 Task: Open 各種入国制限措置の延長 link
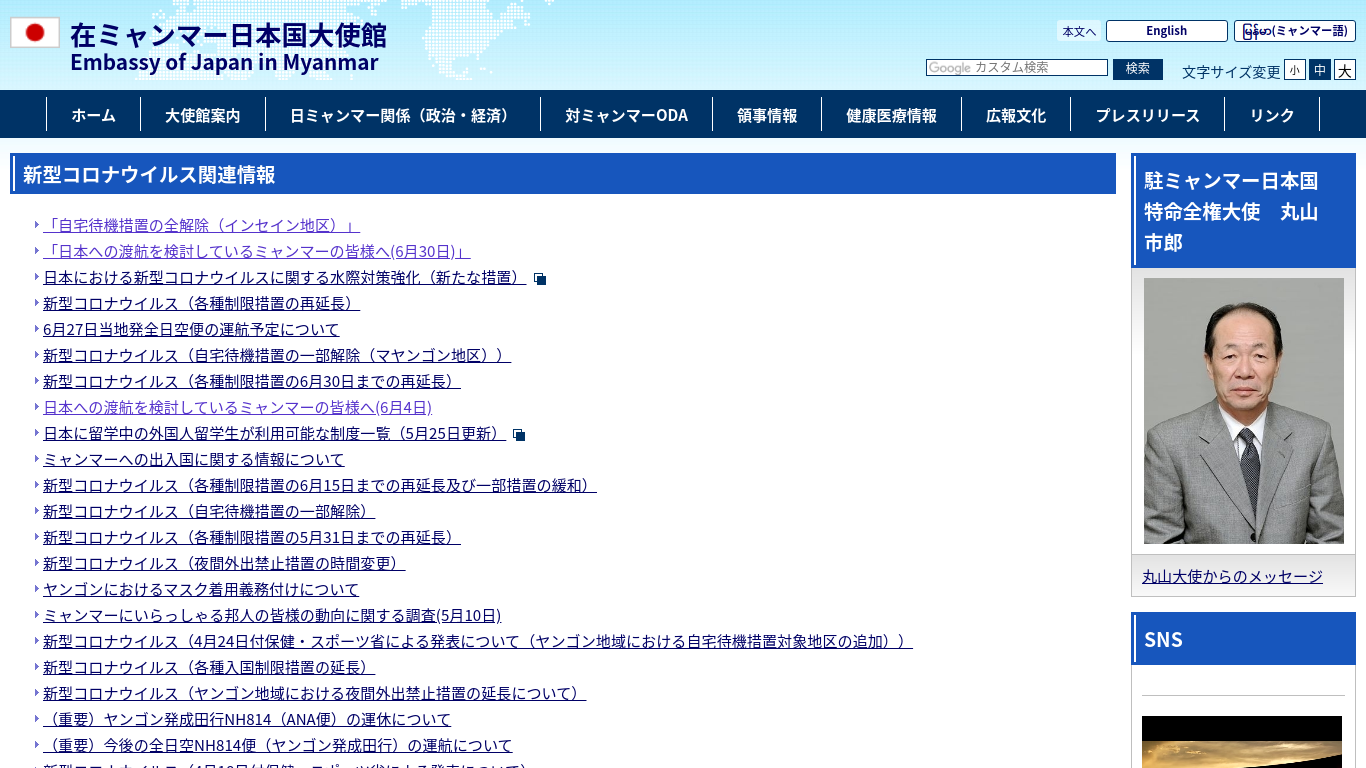point(209,667)
